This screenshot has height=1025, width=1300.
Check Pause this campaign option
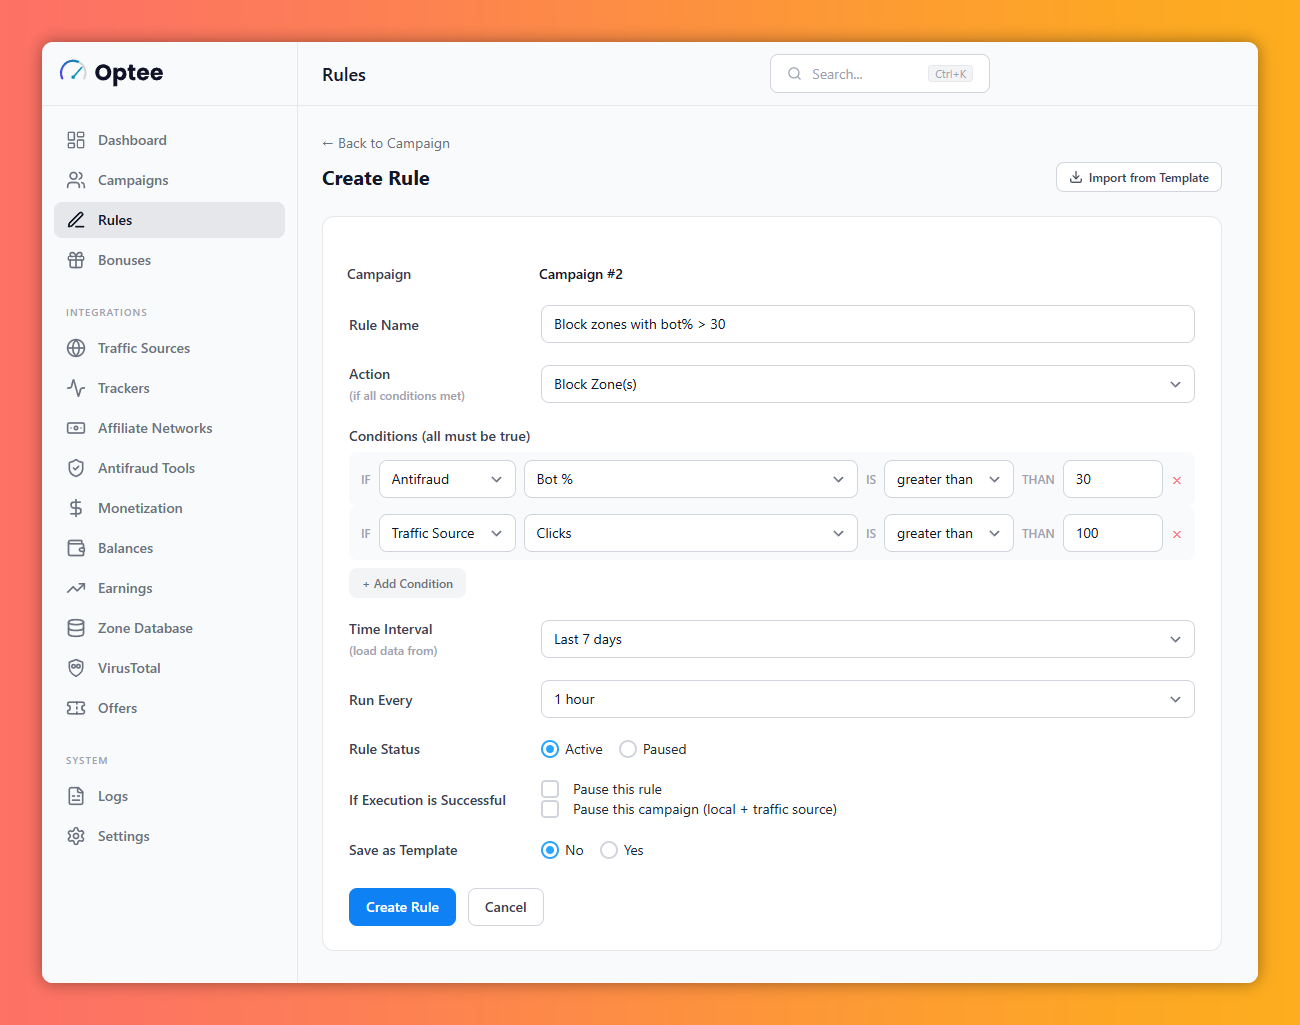[x=550, y=809]
